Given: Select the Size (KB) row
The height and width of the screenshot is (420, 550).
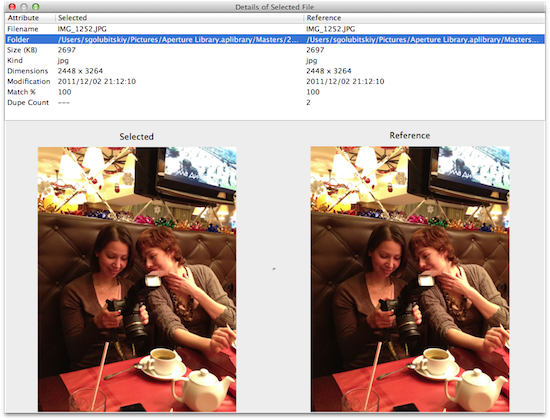Looking at the screenshot, I should [x=275, y=50].
